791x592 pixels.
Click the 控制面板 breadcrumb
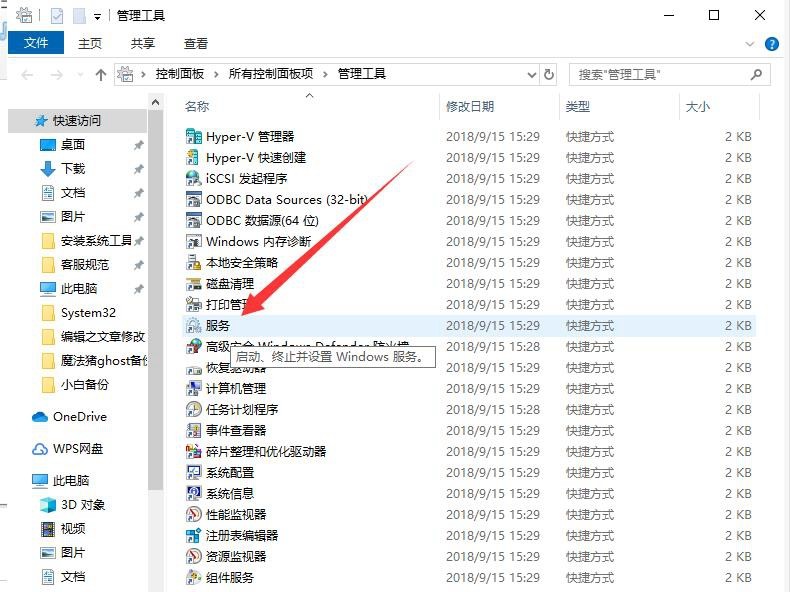coord(180,74)
